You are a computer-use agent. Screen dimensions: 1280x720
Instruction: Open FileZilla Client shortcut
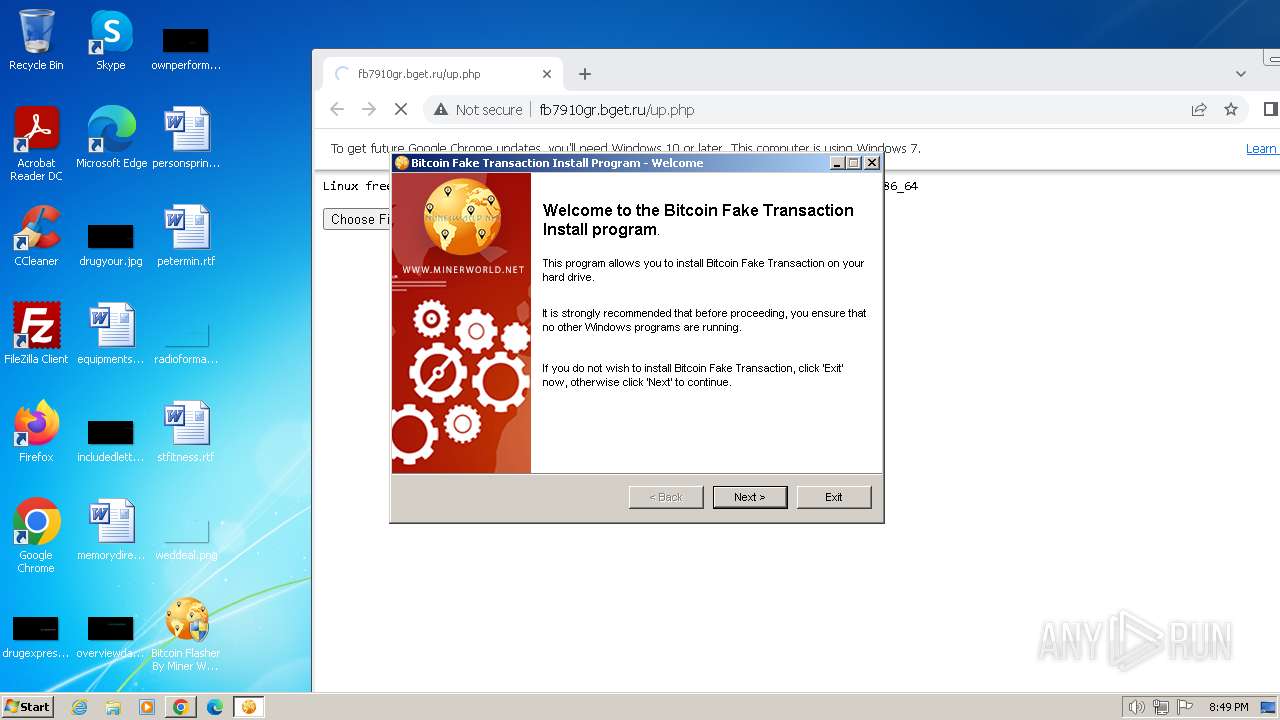point(36,334)
